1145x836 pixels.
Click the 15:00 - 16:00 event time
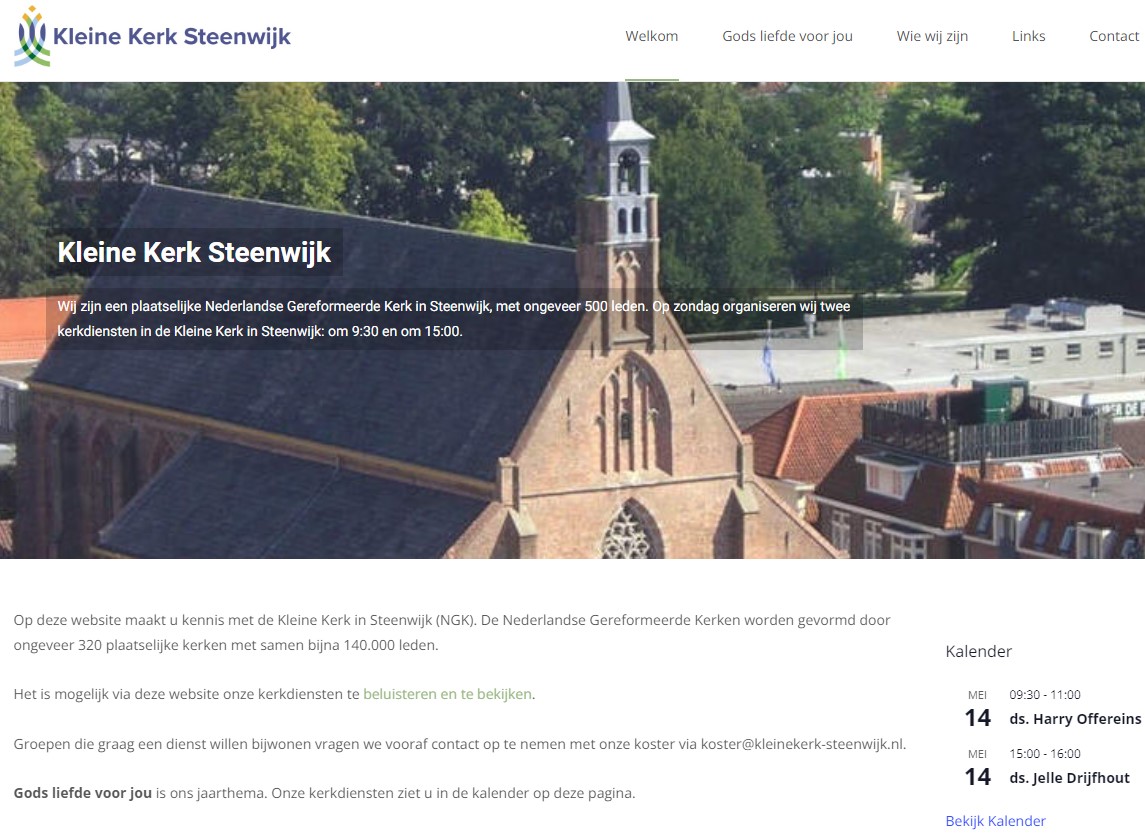coord(1045,754)
